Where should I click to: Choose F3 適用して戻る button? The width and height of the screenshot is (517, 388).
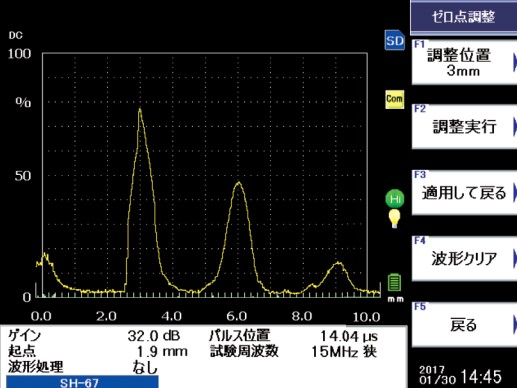point(464,193)
